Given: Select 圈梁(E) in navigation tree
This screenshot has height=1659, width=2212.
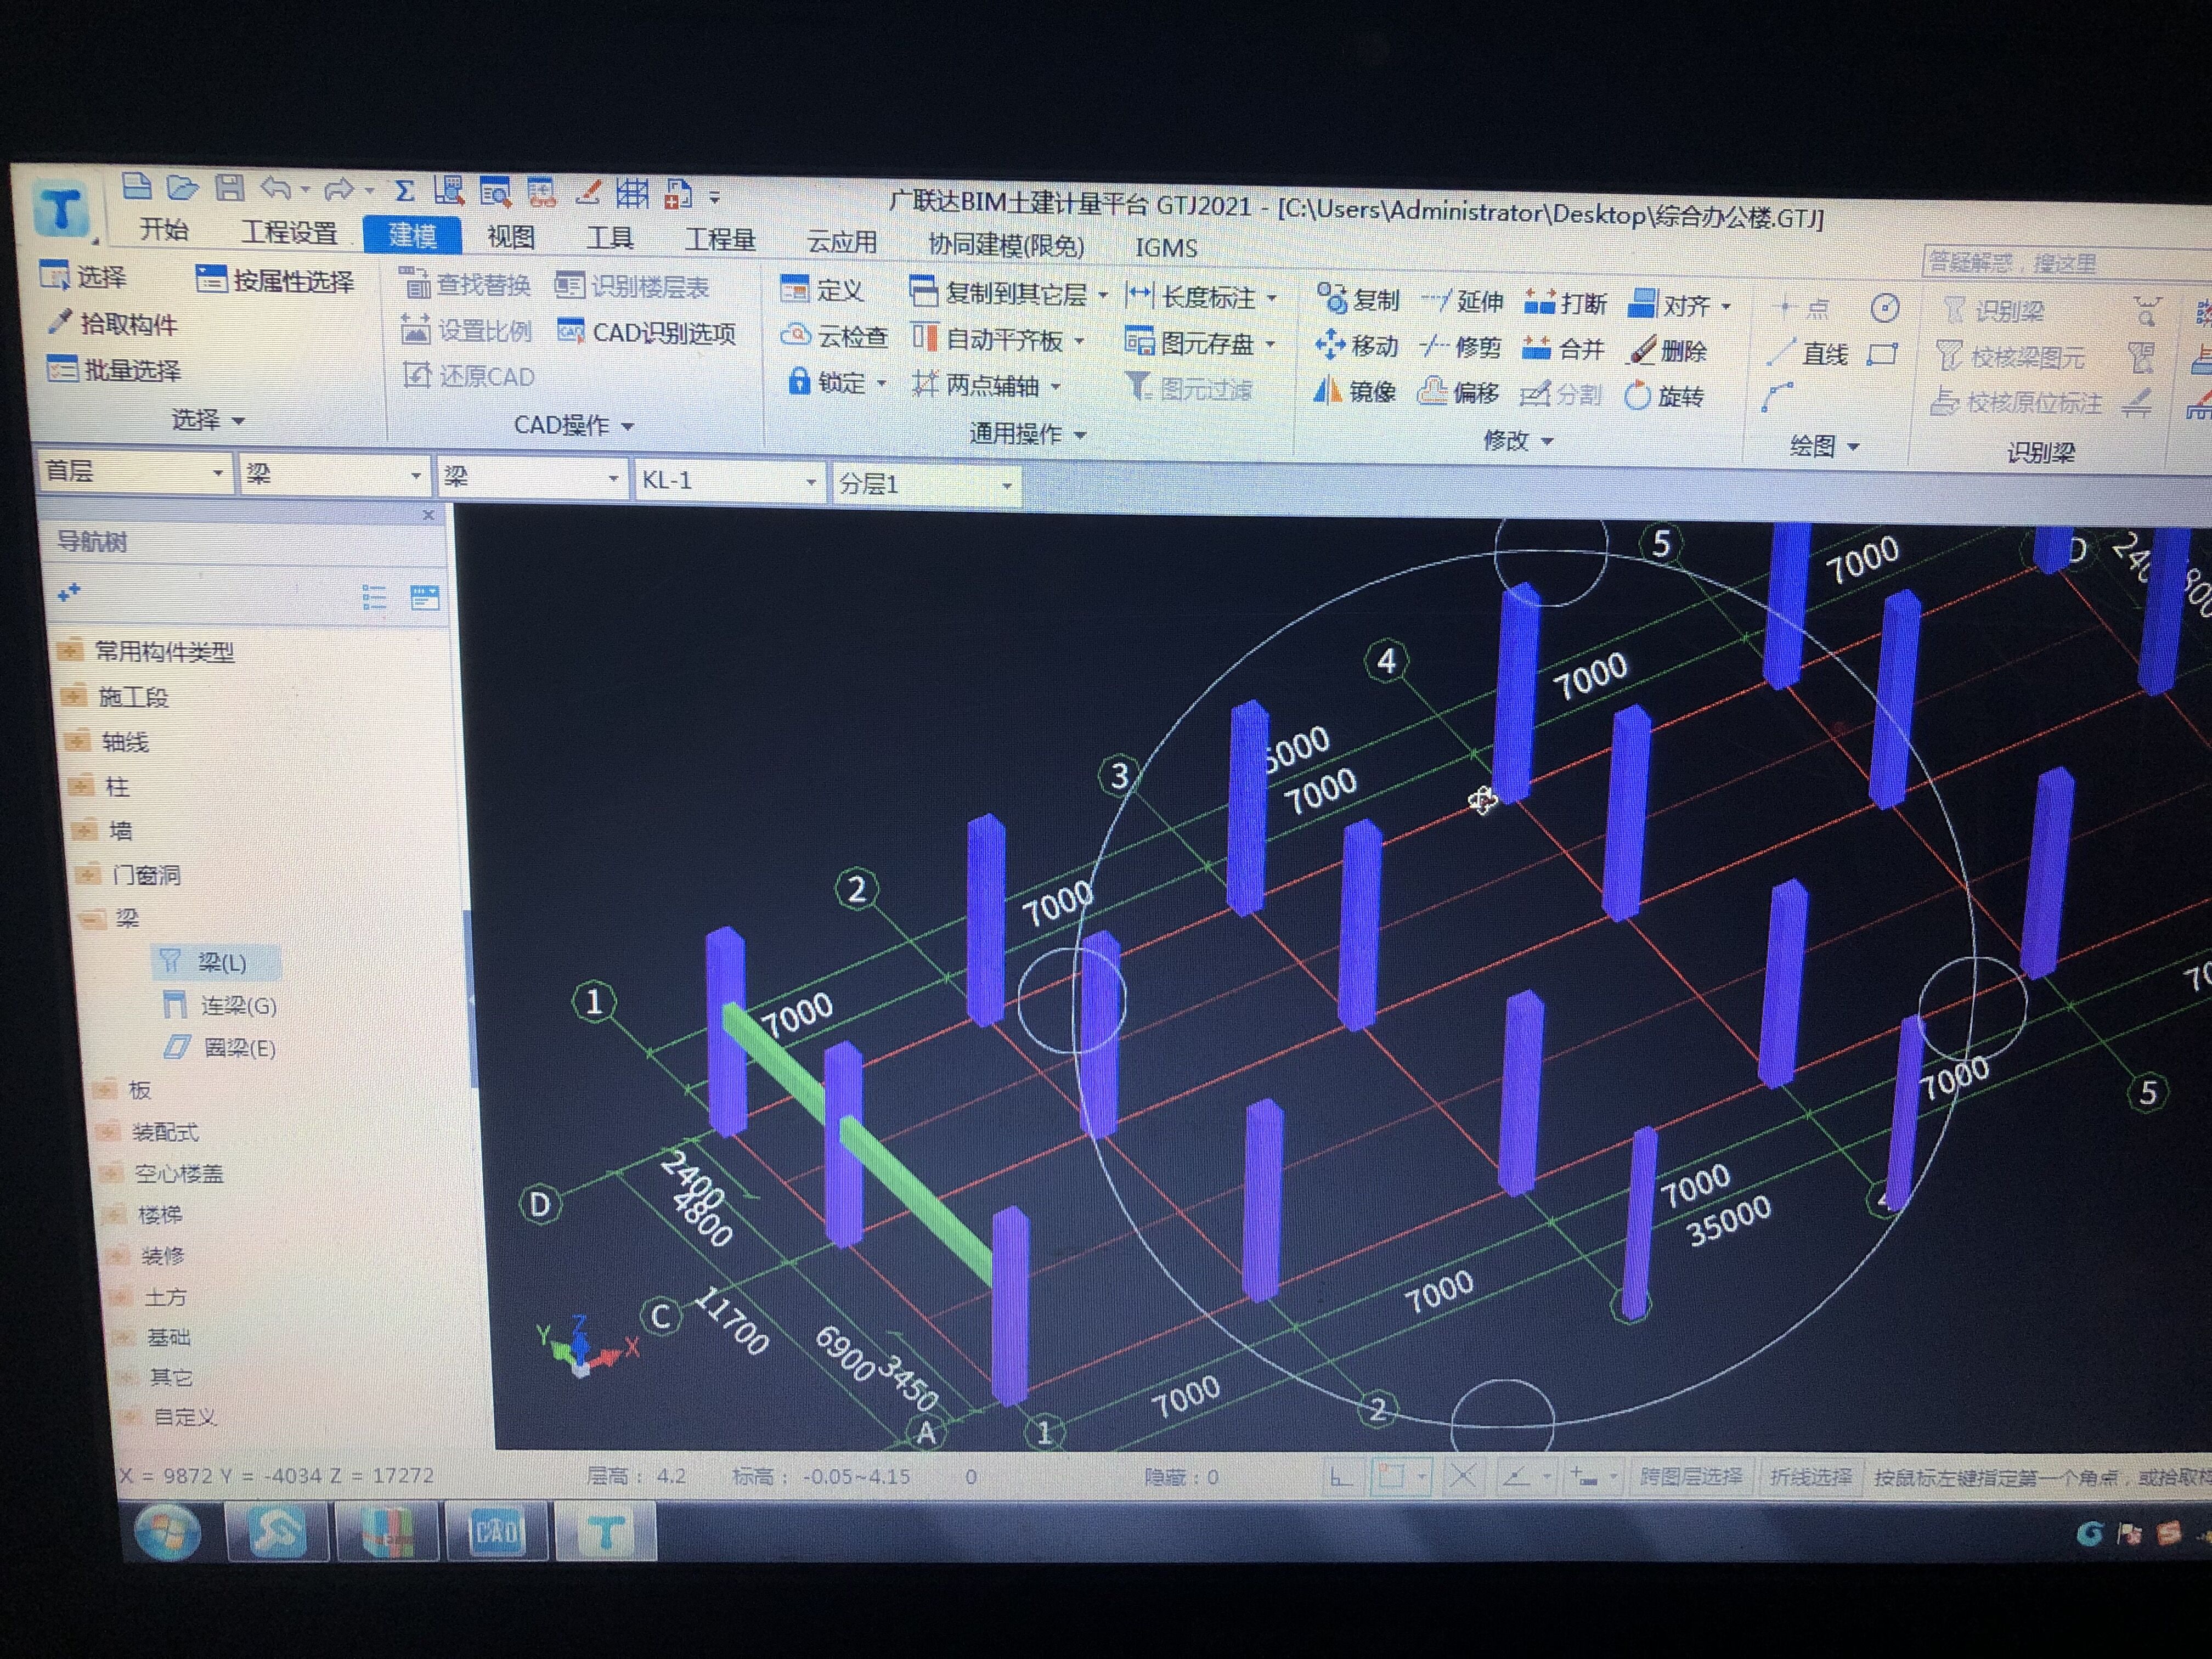Looking at the screenshot, I should coord(220,1047).
